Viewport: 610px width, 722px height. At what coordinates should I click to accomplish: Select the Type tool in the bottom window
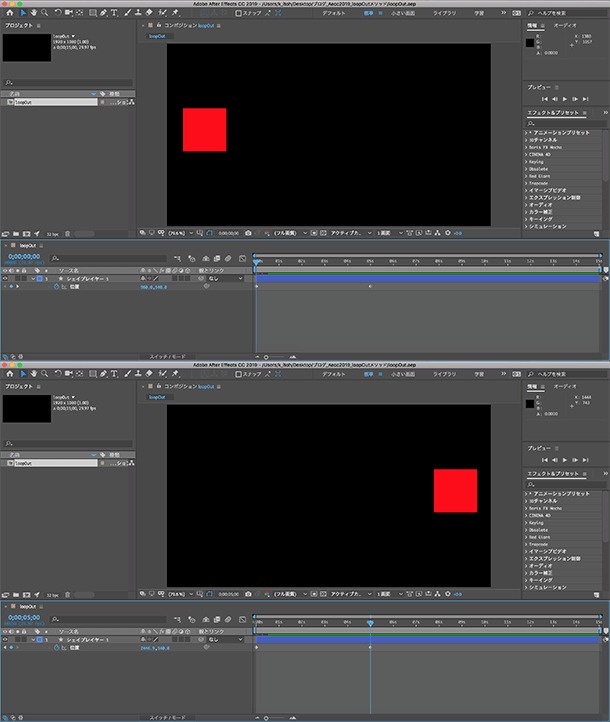[114, 374]
